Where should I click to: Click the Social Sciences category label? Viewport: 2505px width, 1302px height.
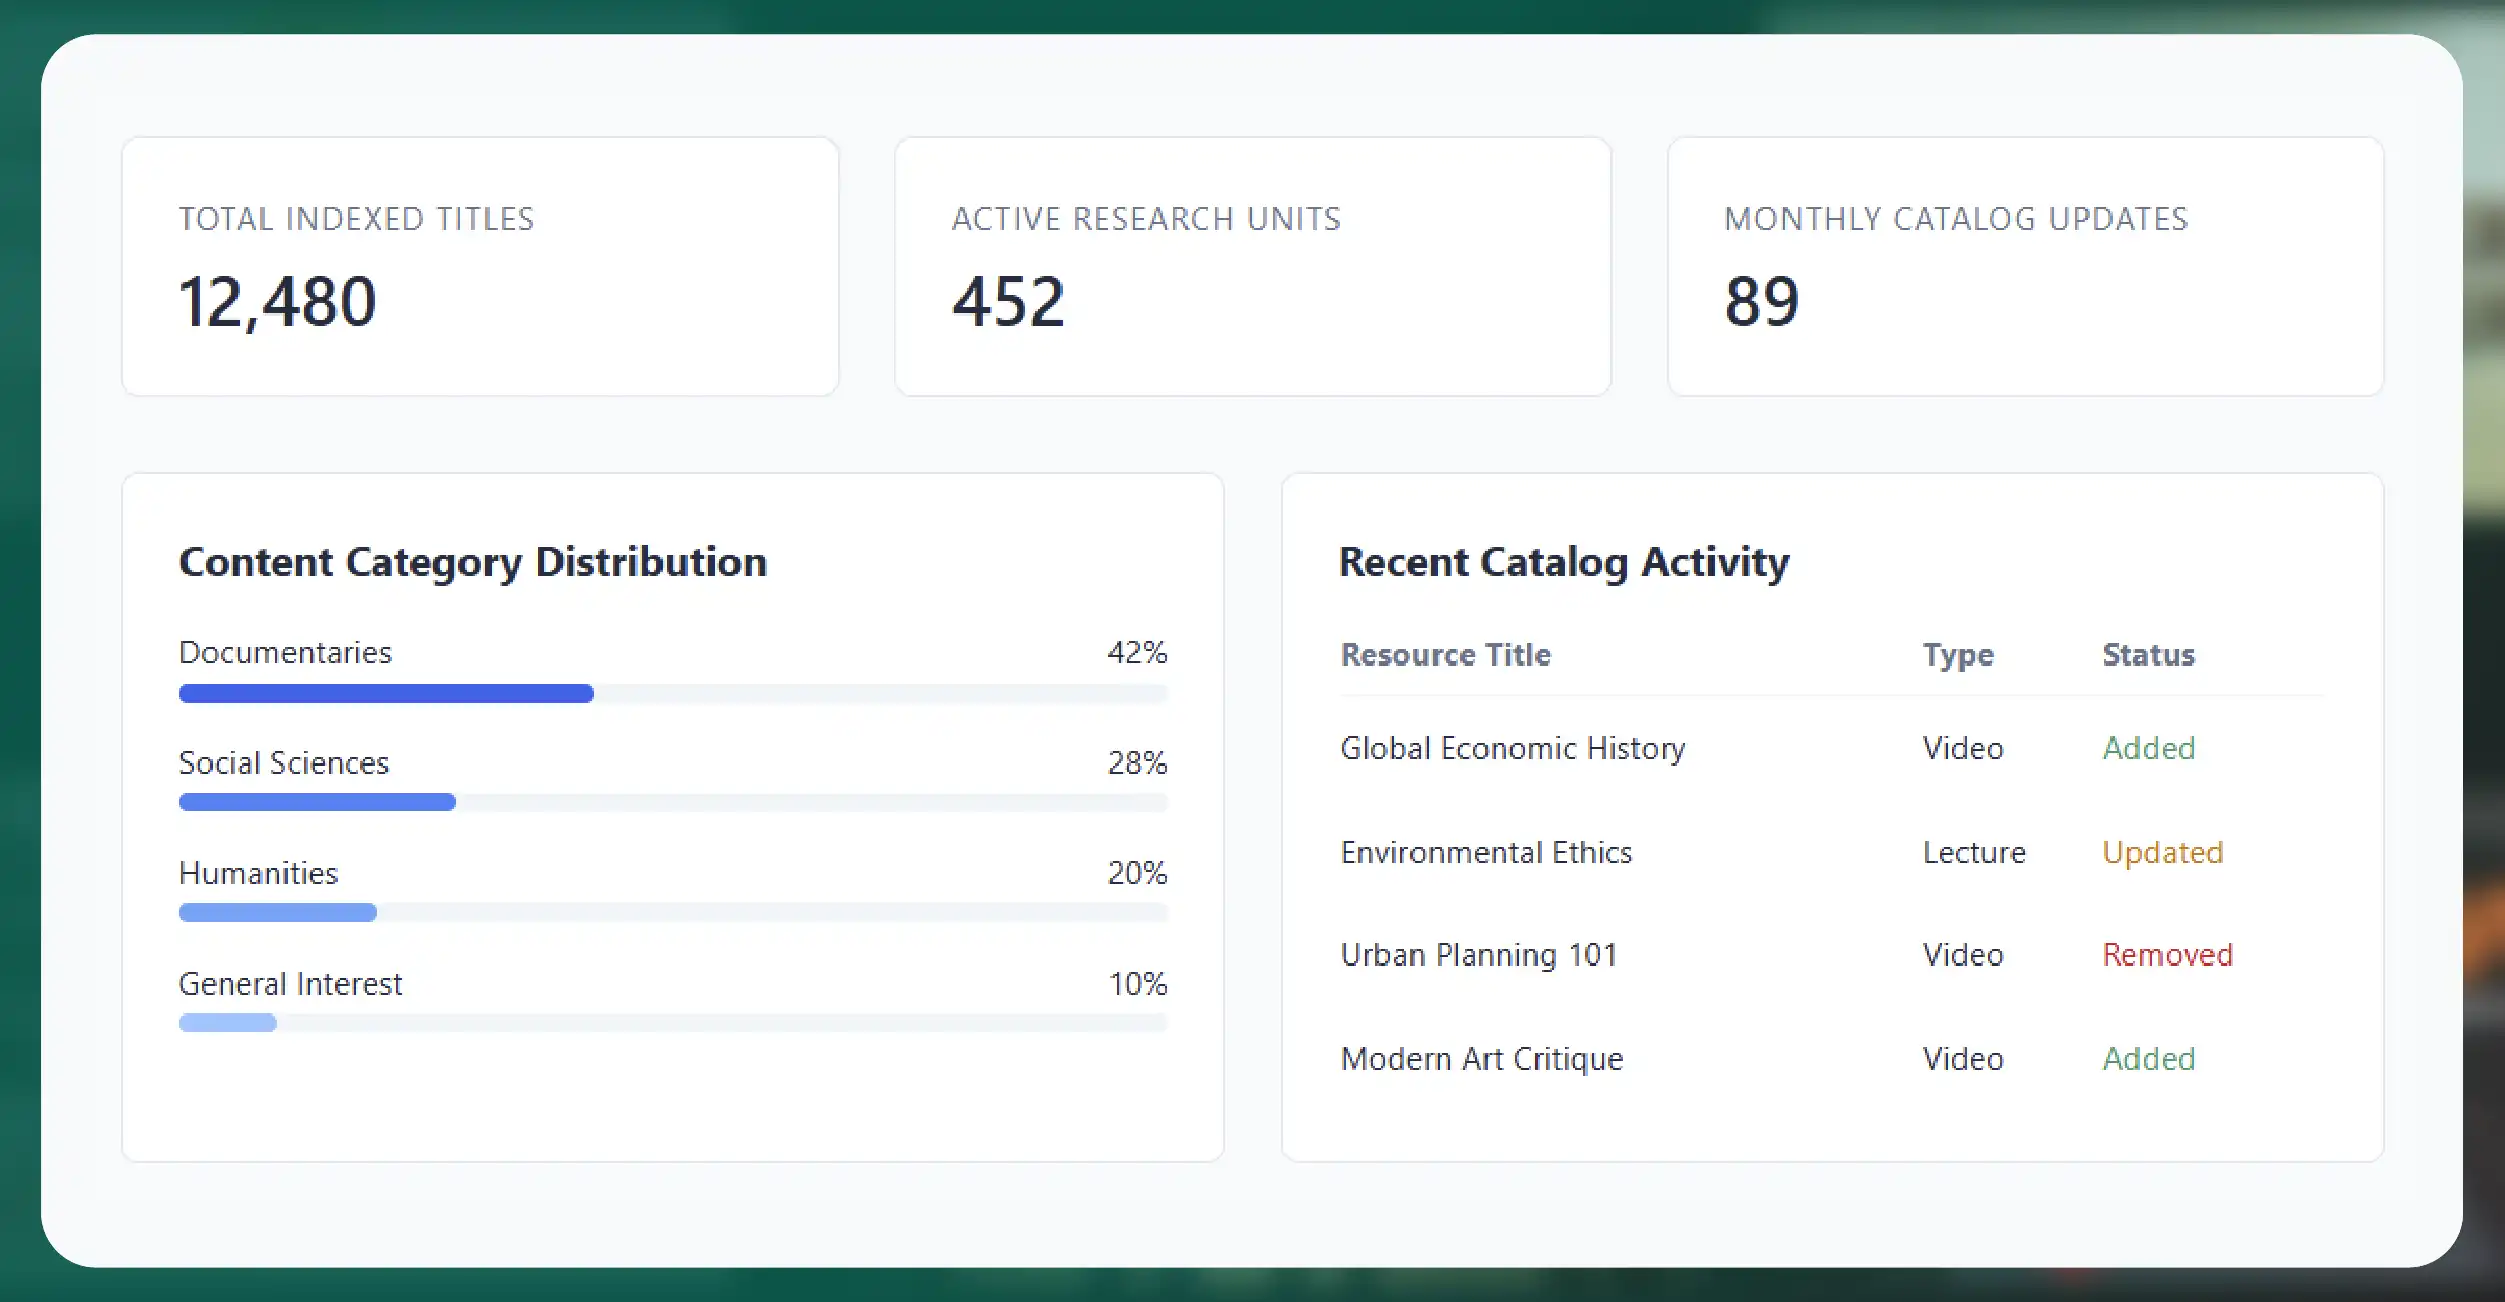[284, 763]
